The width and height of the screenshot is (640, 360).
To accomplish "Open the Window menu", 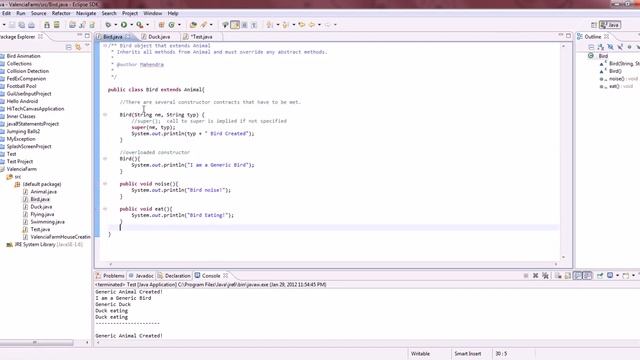I will pos(153,13).
